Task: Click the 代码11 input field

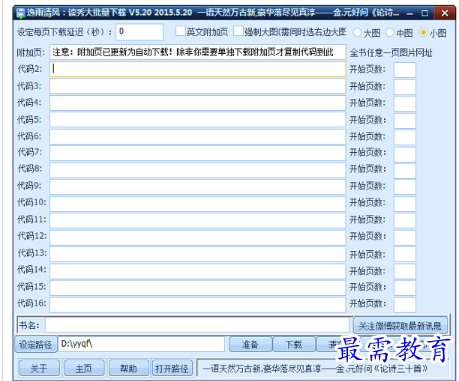Action: 198,220
